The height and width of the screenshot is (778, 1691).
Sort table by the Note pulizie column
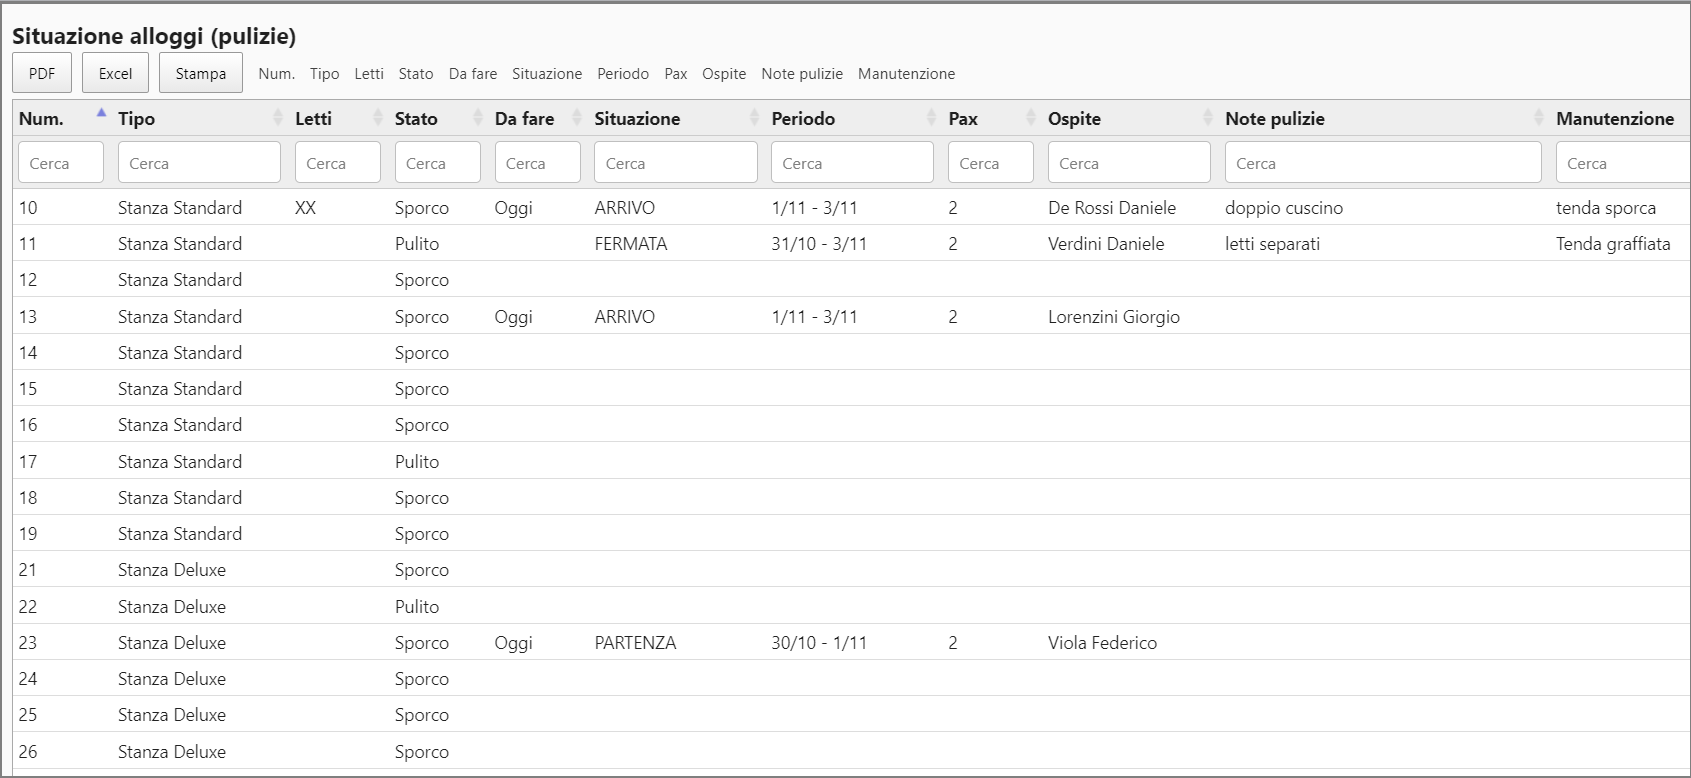(x=1275, y=119)
